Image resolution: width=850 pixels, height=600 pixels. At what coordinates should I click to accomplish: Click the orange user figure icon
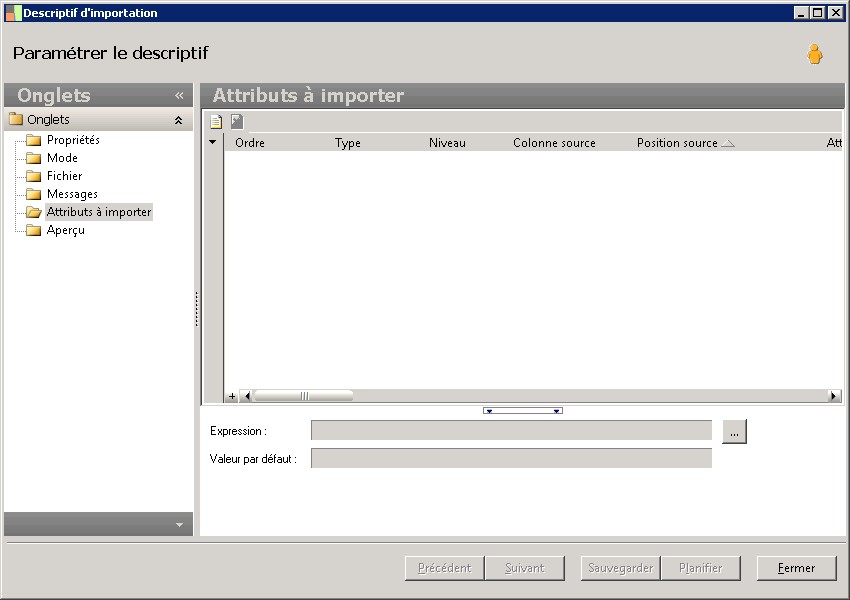[814, 54]
